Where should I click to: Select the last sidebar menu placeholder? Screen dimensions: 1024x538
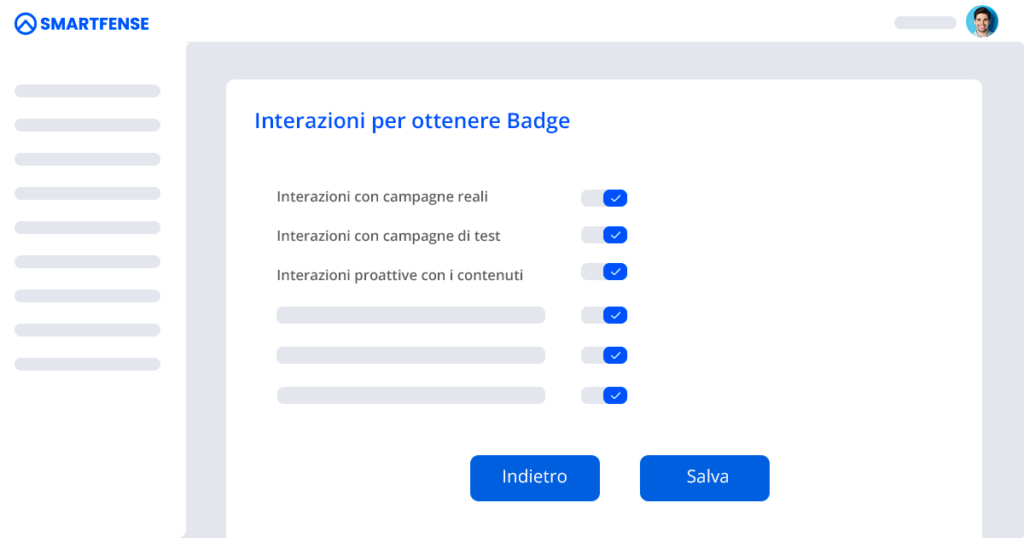[x=88, y=364]
